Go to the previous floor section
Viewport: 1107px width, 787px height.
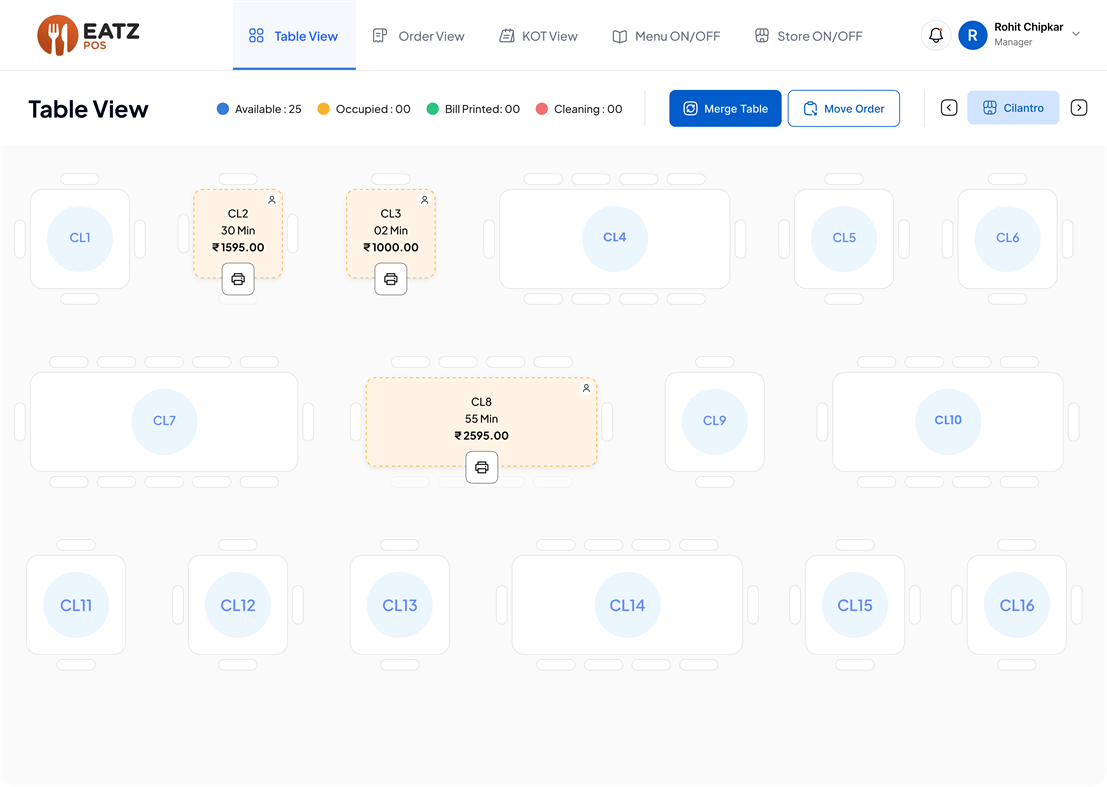(x=949, y=108)
